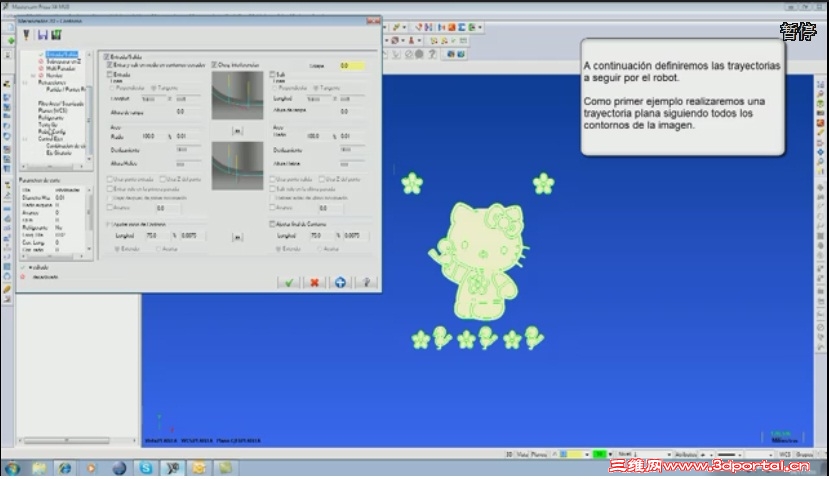829x479 pixels.
Task: Toggle entering and exiting at midpoint of closed contours
Action: (110, 65)
